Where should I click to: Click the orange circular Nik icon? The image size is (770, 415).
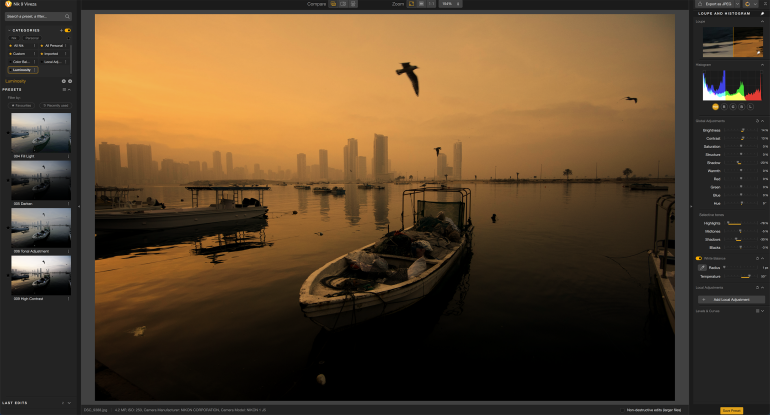click(x=747, y=4)
